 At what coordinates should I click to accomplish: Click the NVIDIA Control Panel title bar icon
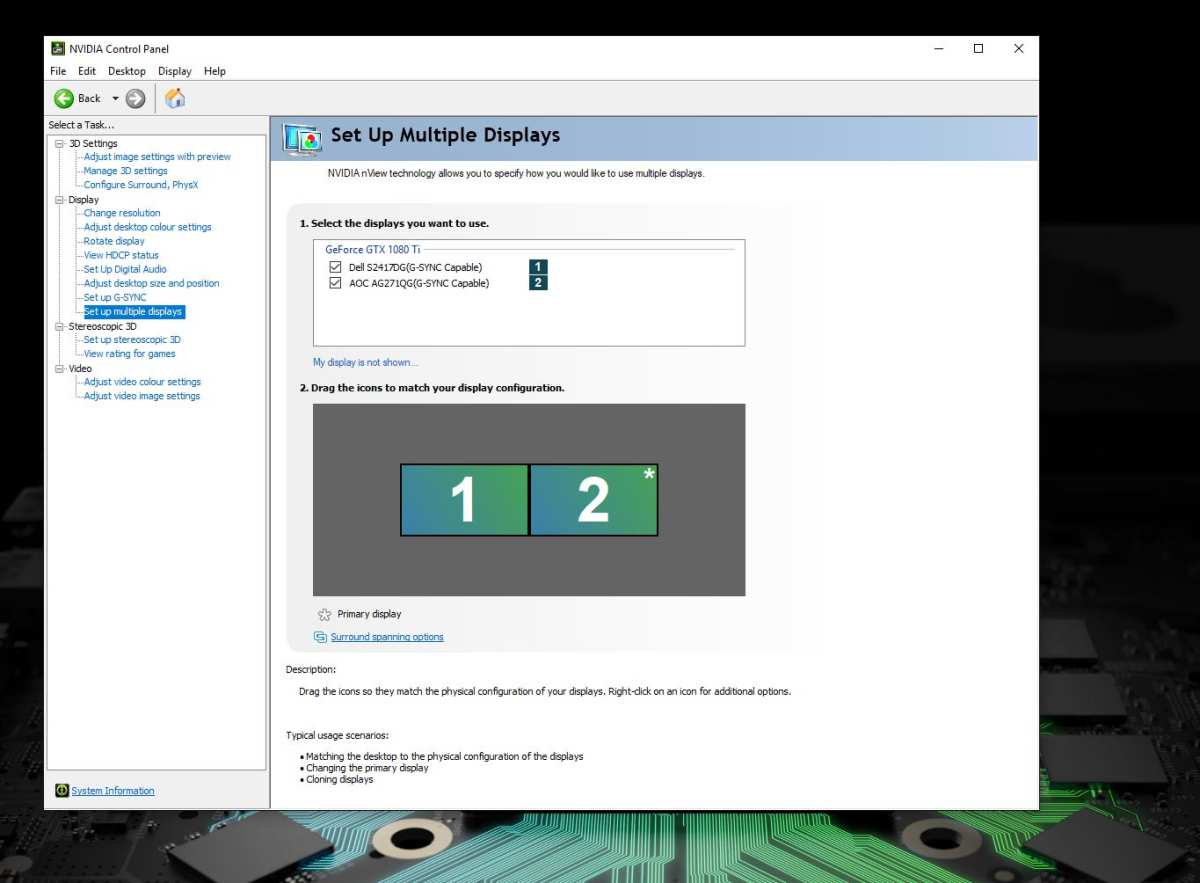pyautogui.click(x=58, y=48)
